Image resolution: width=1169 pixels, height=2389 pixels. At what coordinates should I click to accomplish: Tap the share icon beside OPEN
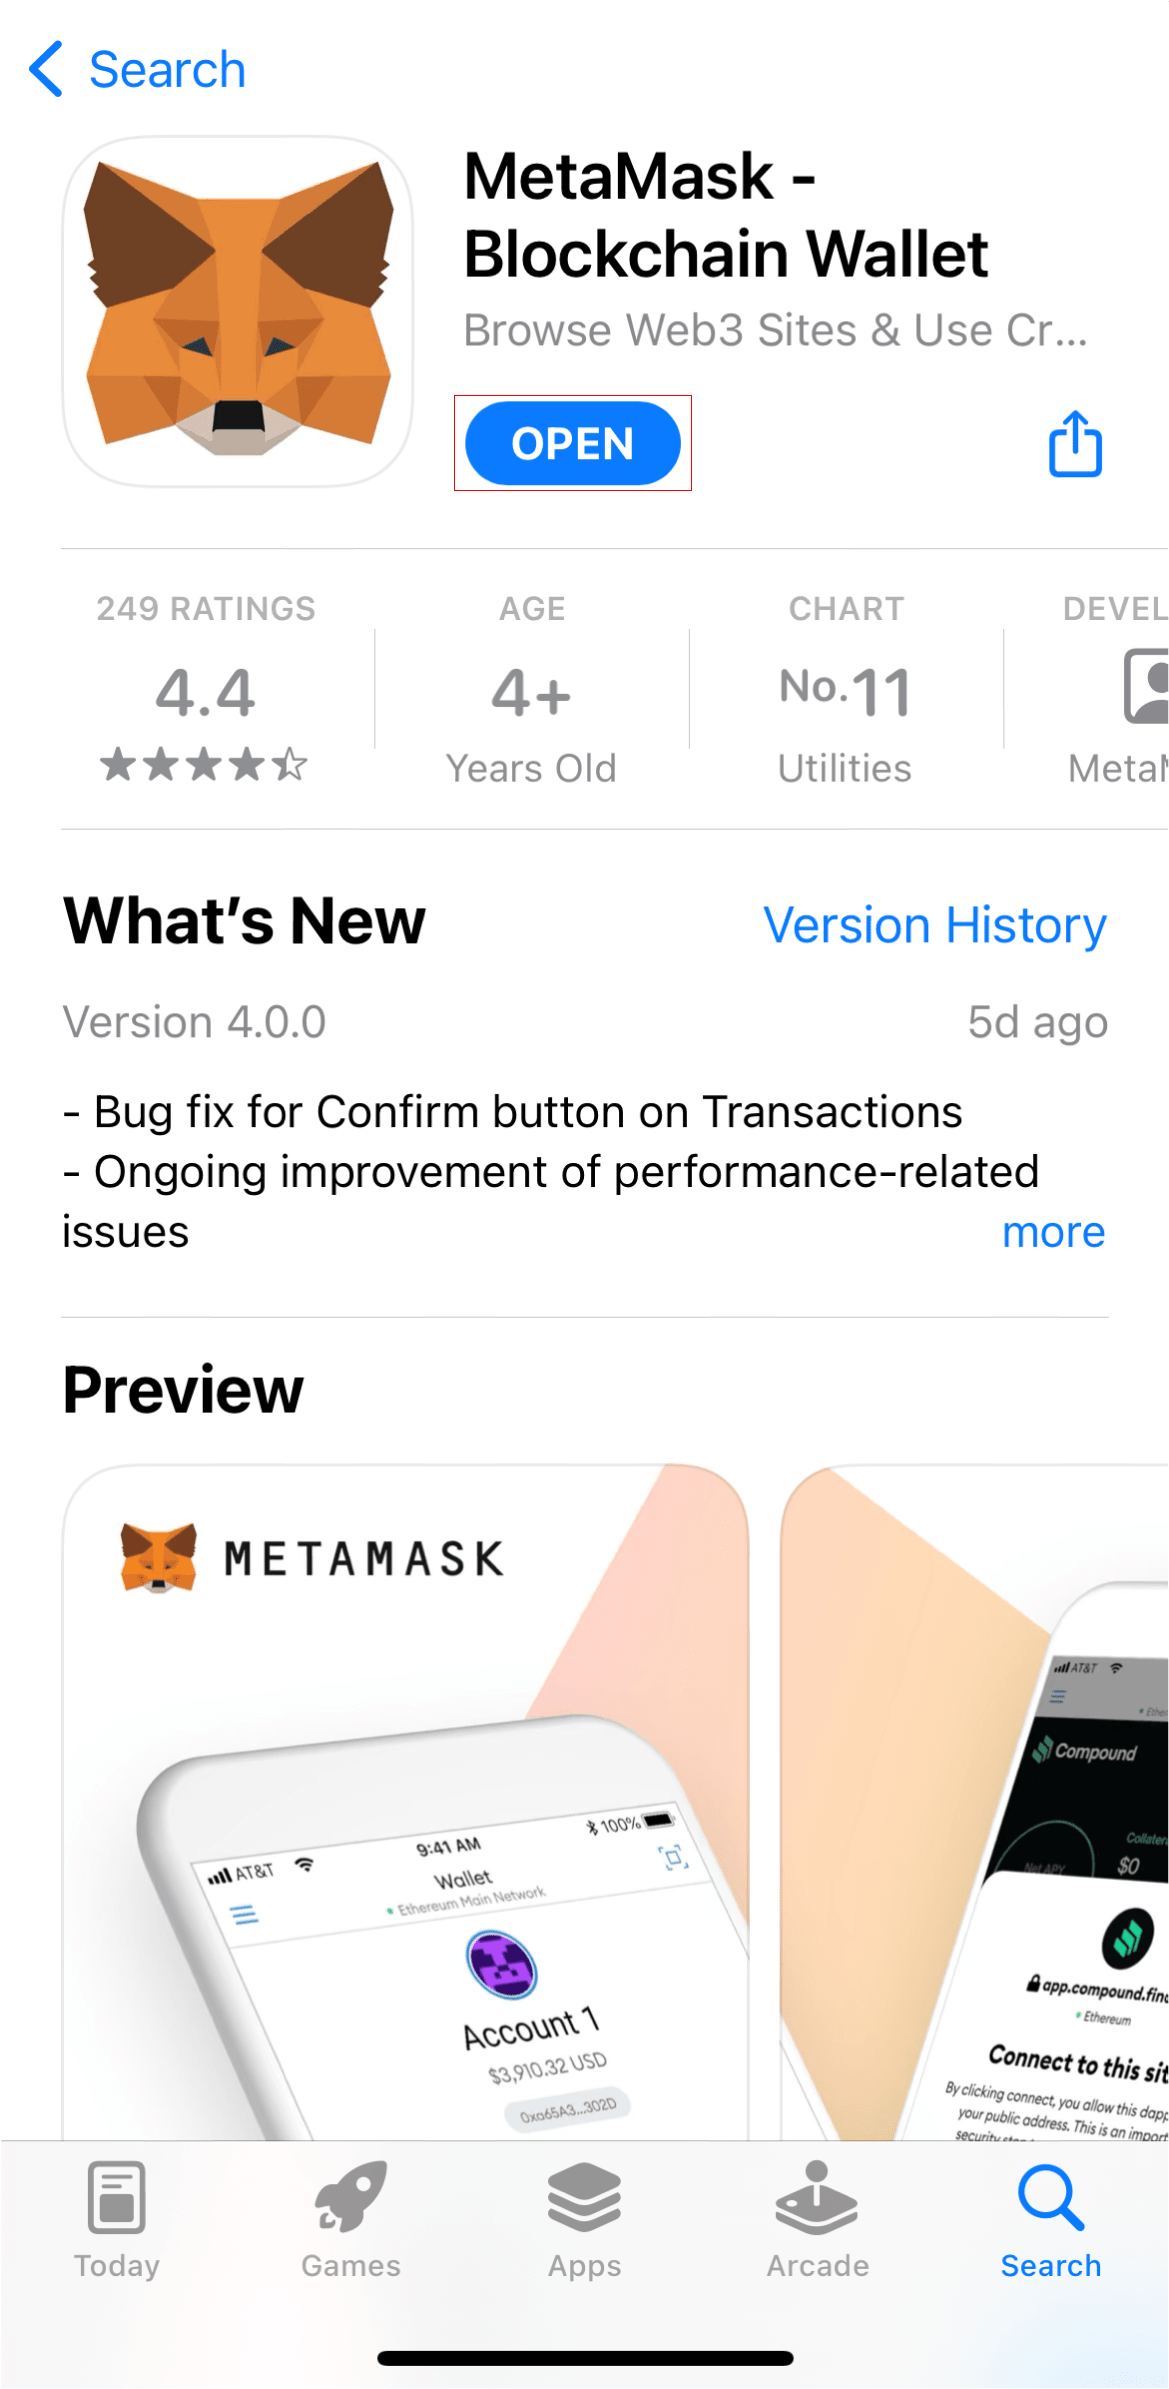click(x=1075, y=443)
